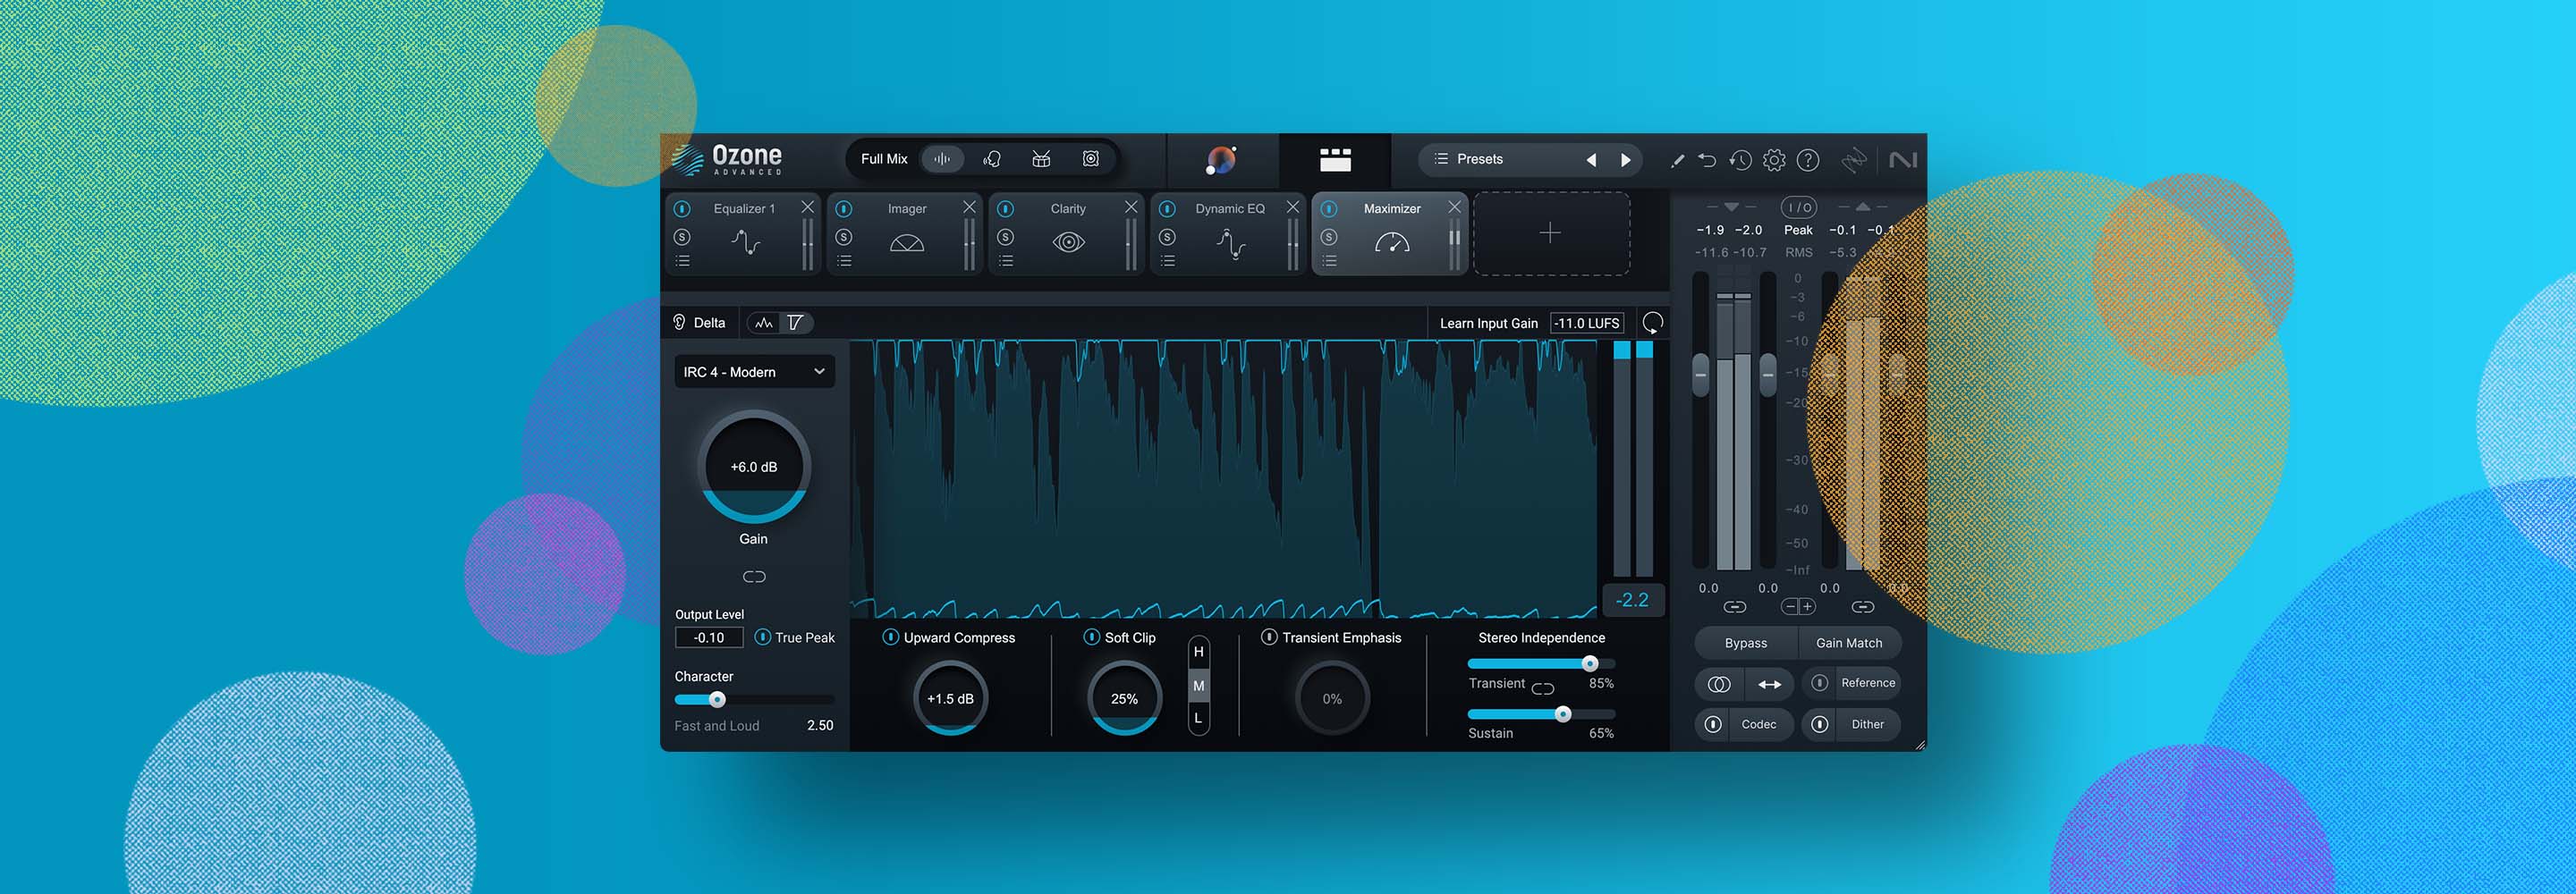
Task: Select the Maximizer module
Action: point(1392,233)
